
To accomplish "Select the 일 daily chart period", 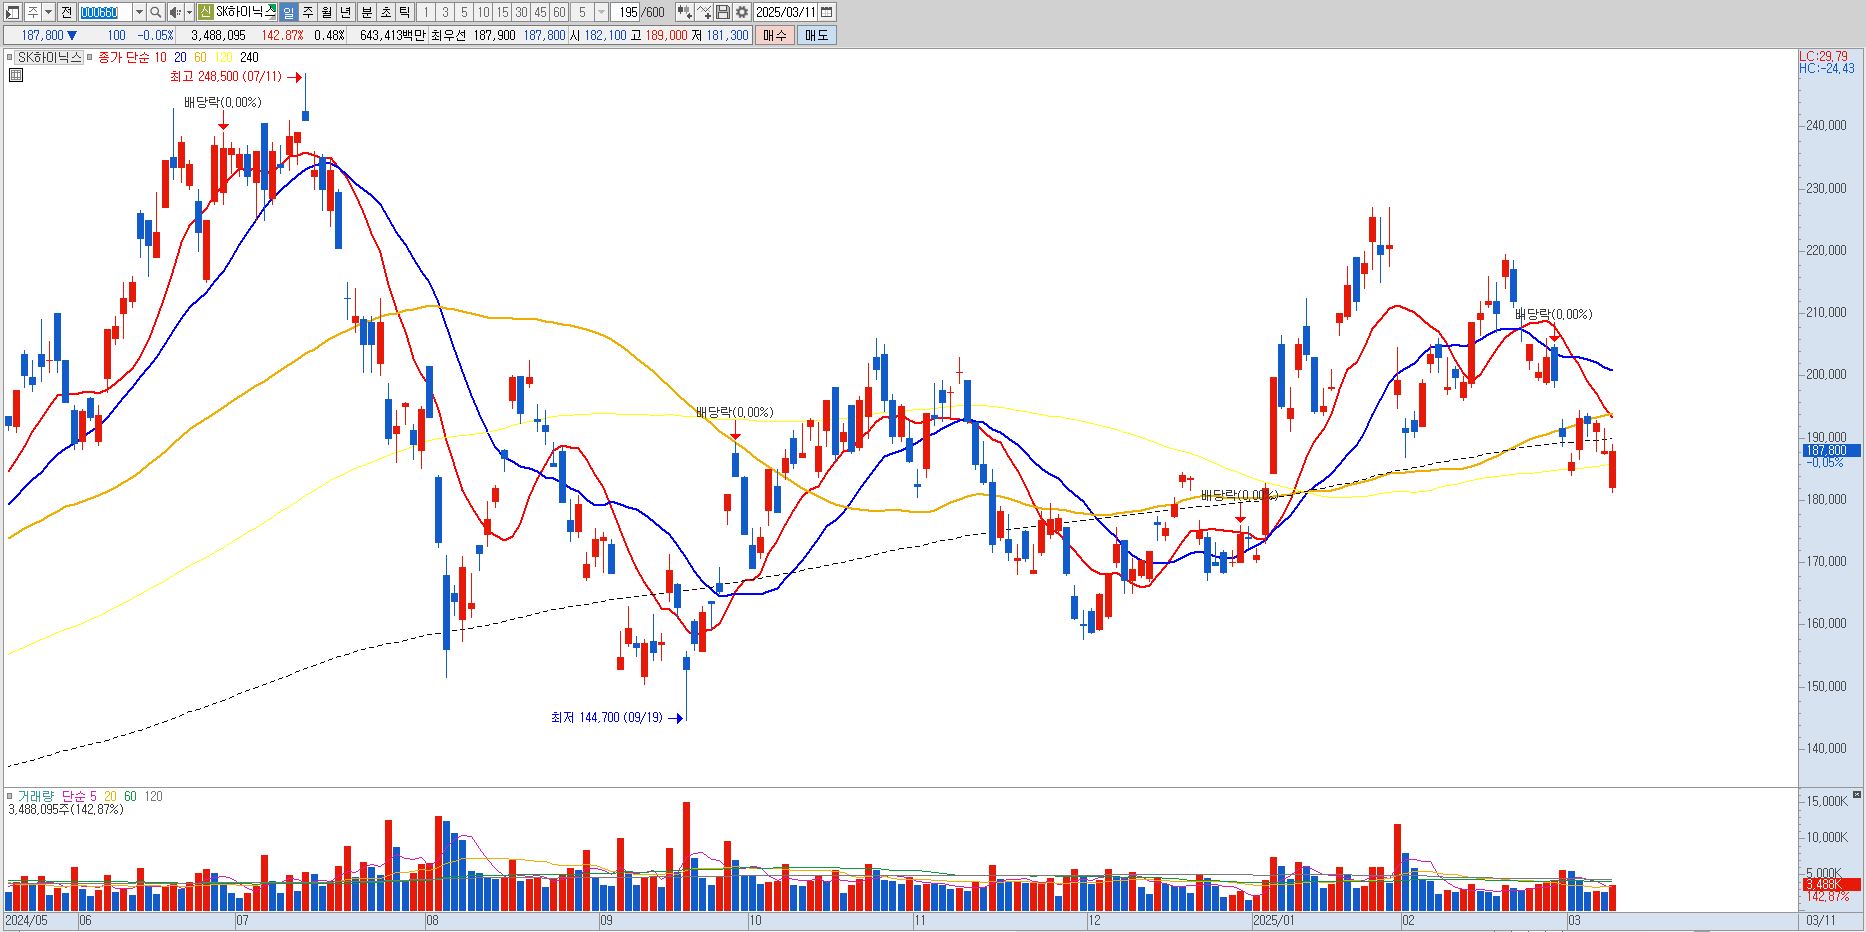I will point(288,12).
